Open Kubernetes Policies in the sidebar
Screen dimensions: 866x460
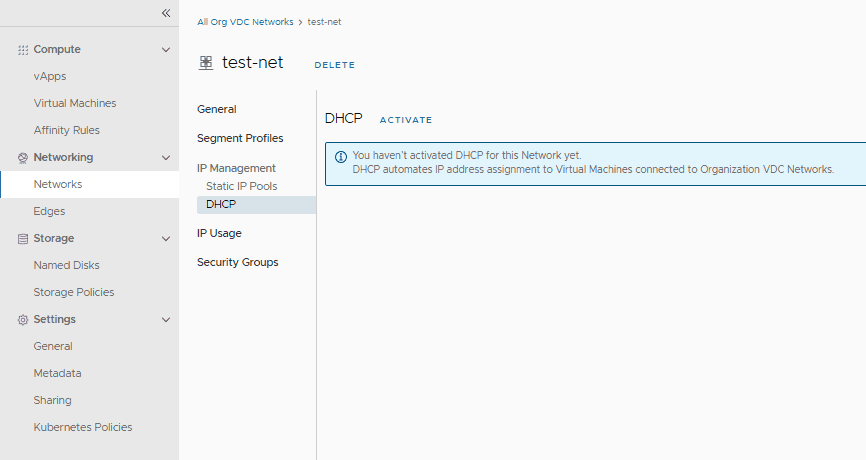click(x=82, y=427)
